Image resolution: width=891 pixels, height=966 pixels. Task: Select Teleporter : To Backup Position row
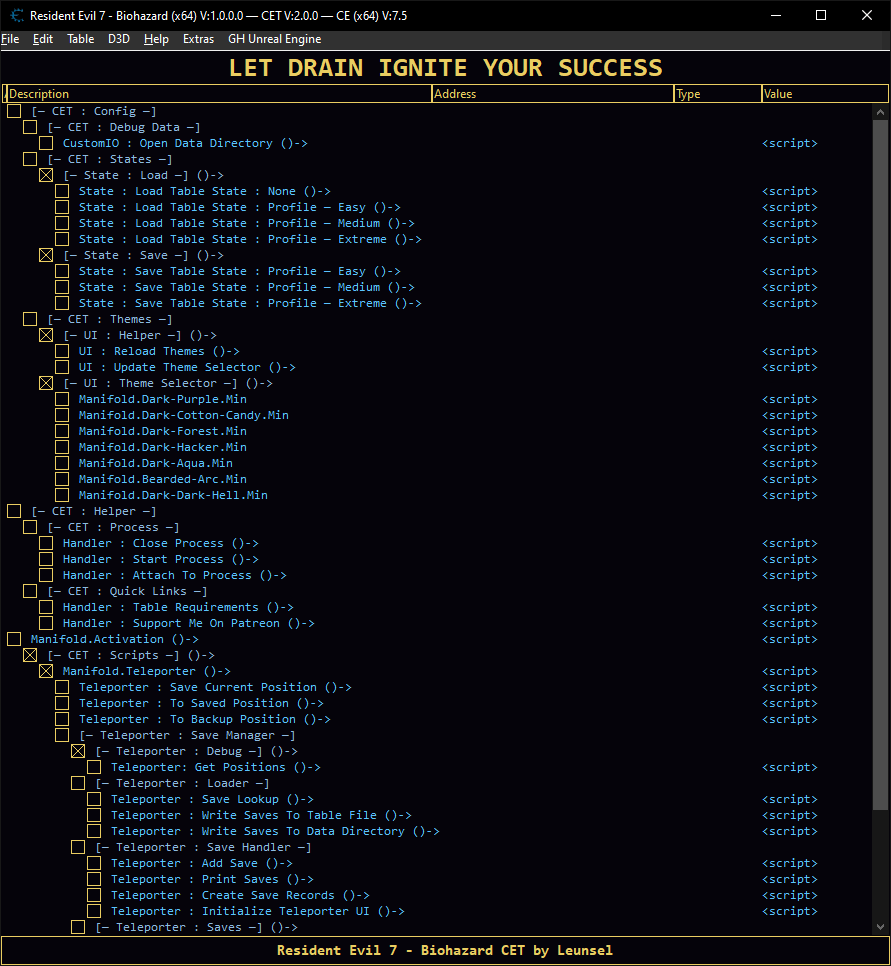coord(205,719)
